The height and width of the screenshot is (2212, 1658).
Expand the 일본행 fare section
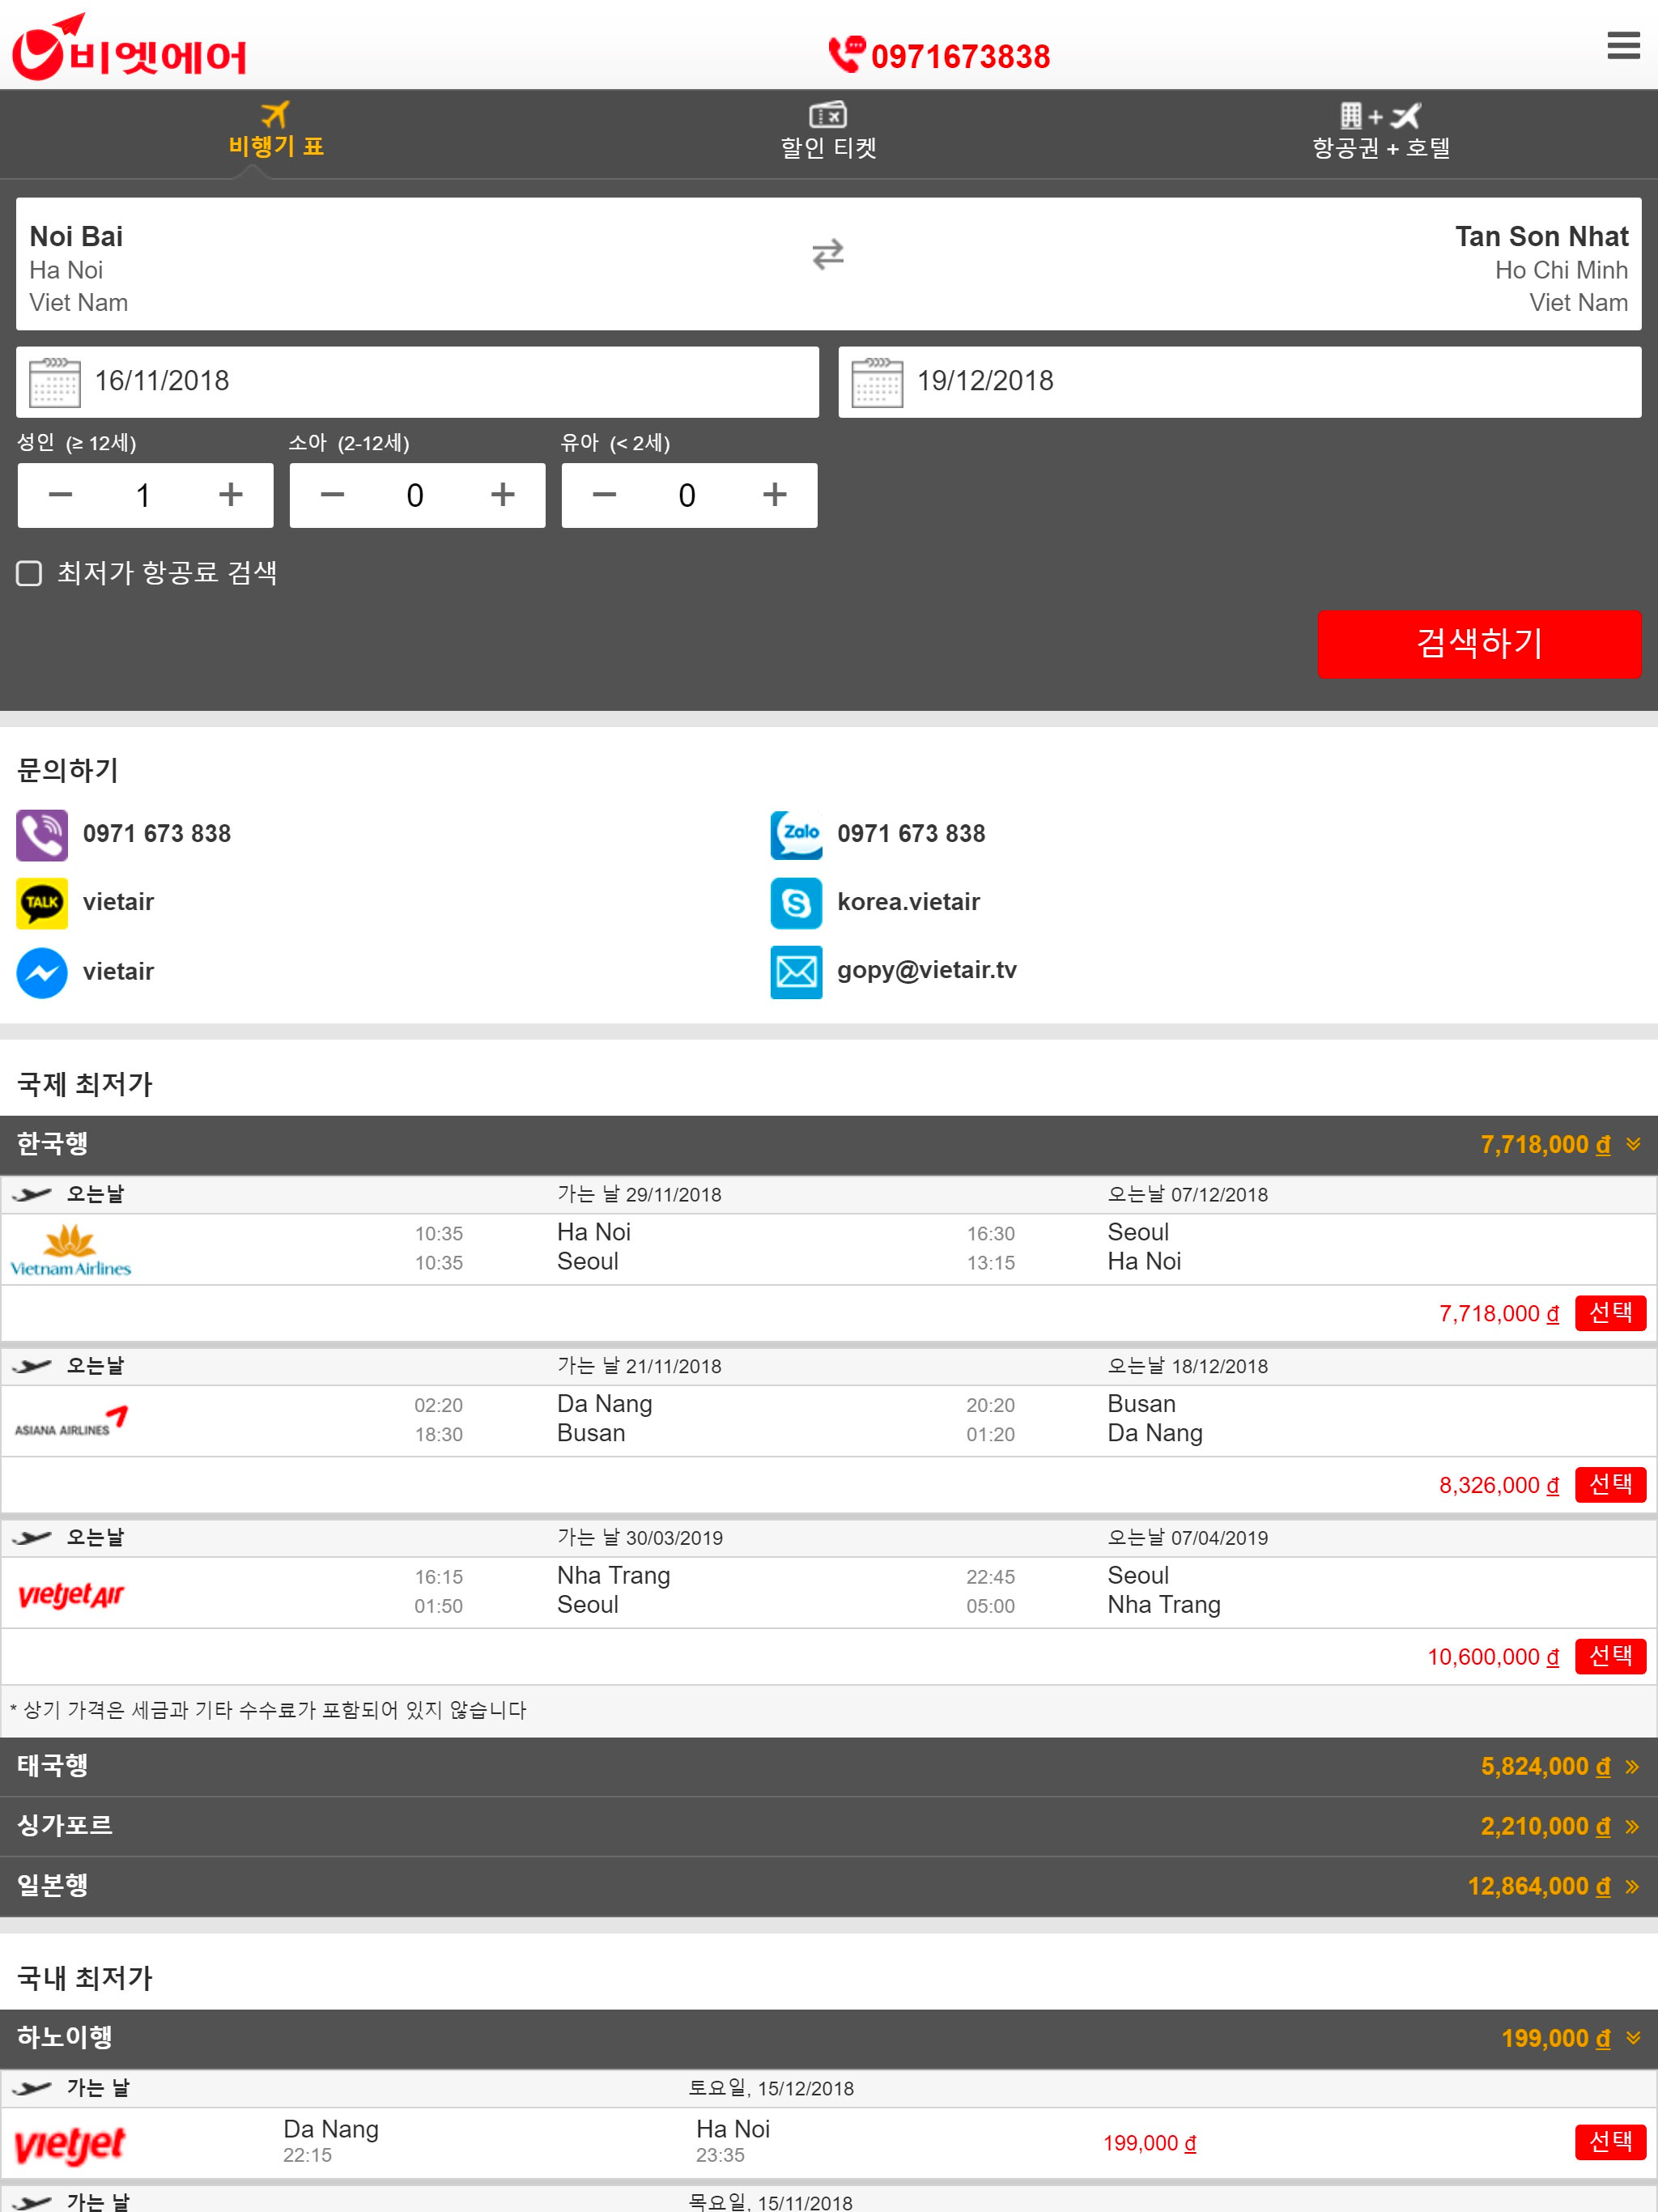(828, 1887)
